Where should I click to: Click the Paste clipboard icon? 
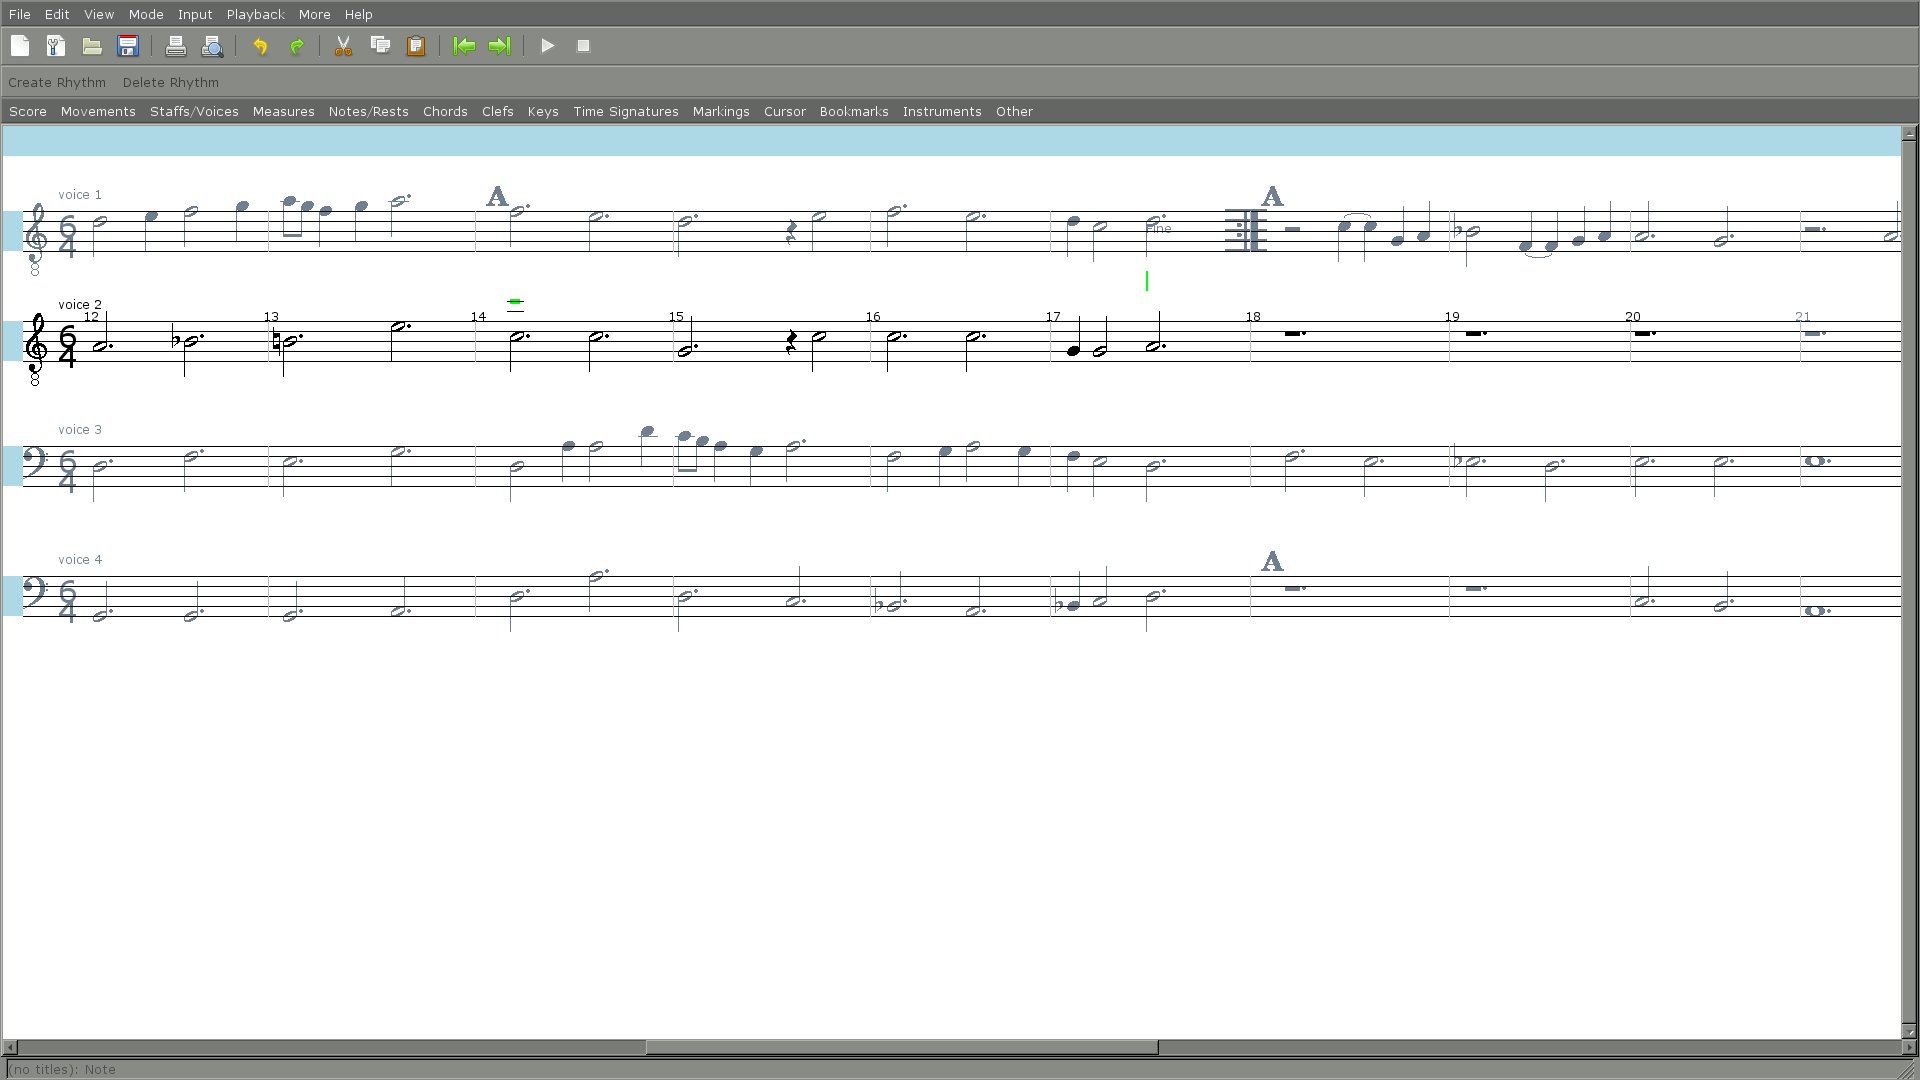pos(416,46)
